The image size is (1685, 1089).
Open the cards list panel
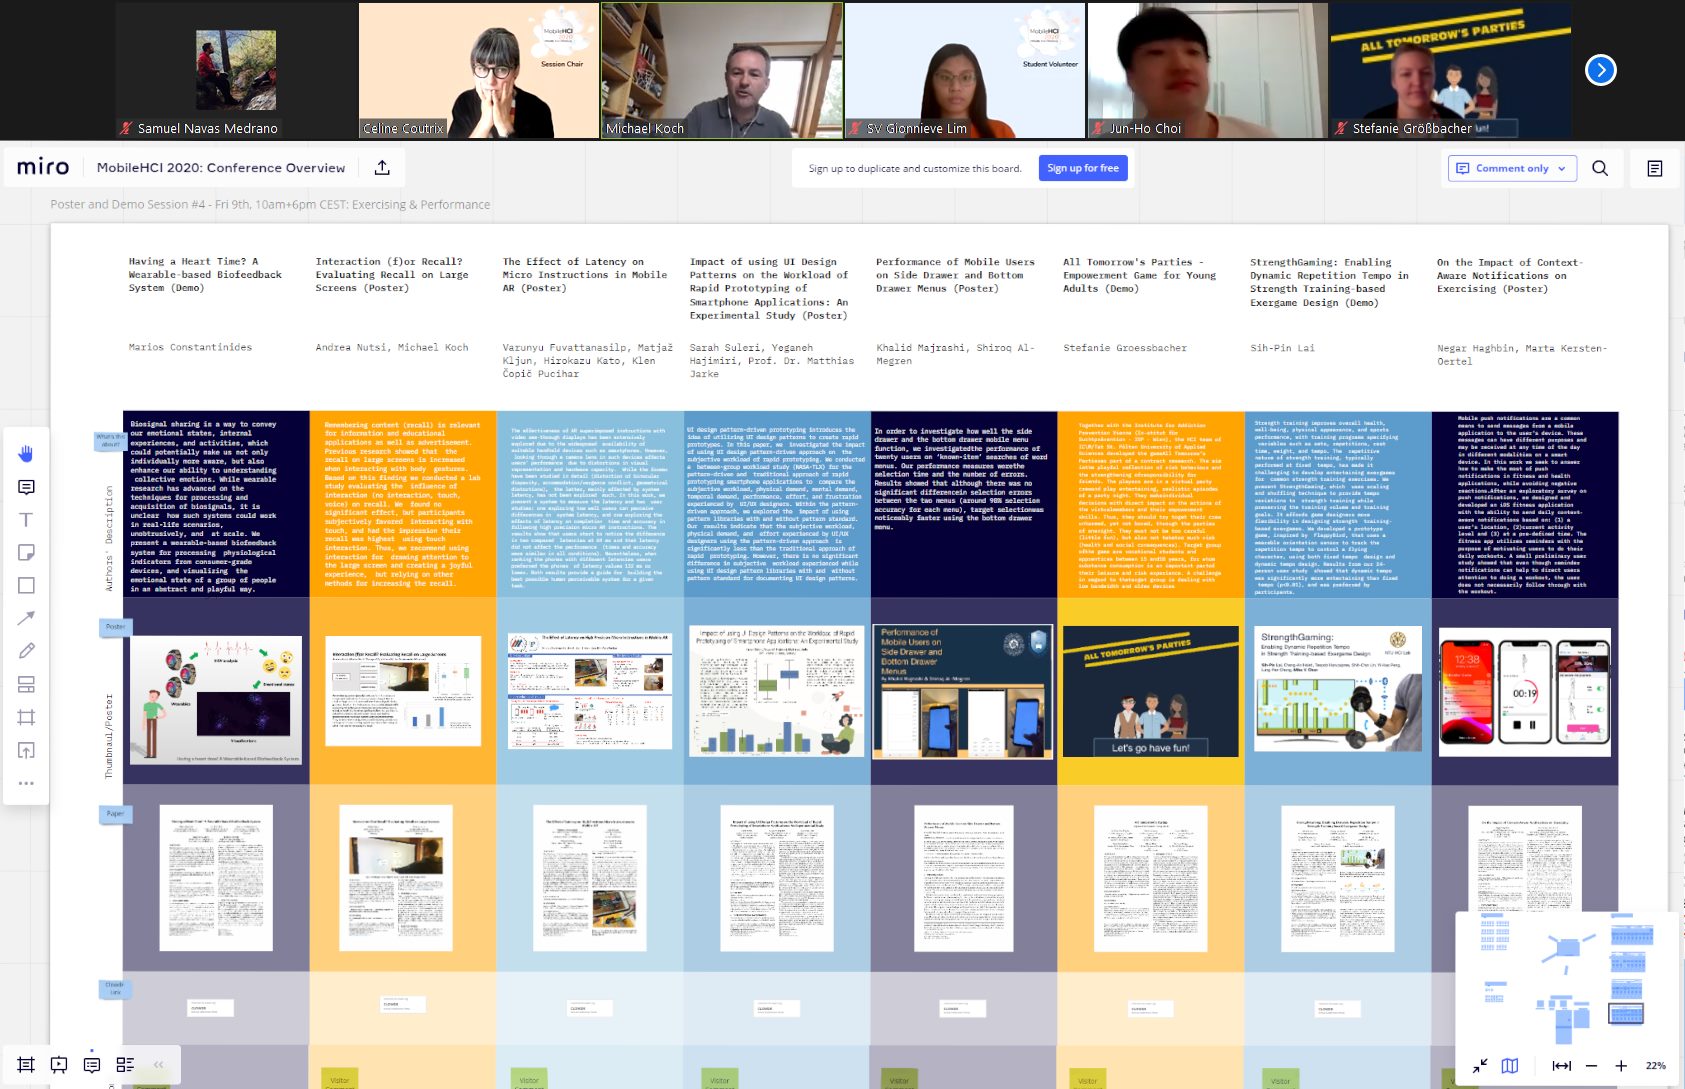[x=125, y=1065]
